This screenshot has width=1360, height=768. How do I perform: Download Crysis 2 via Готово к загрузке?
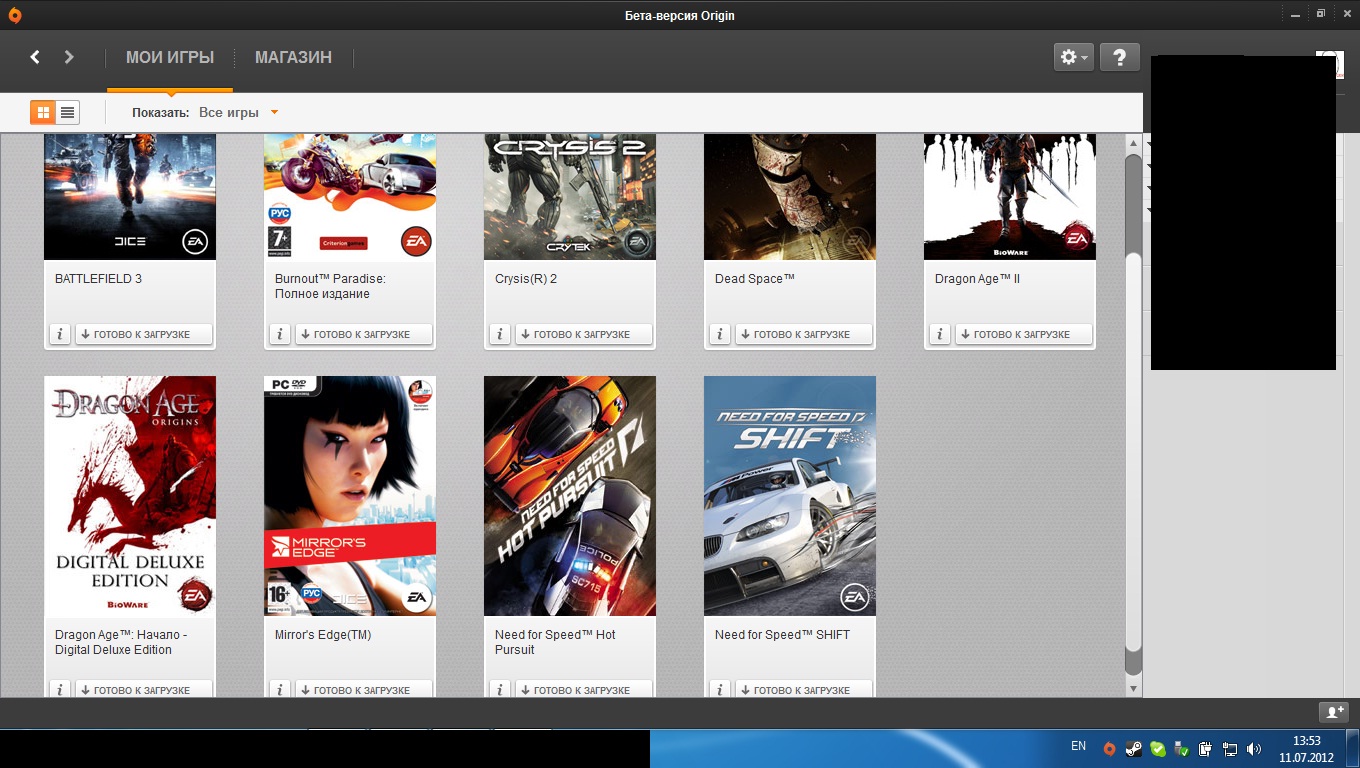click(583, 334)
